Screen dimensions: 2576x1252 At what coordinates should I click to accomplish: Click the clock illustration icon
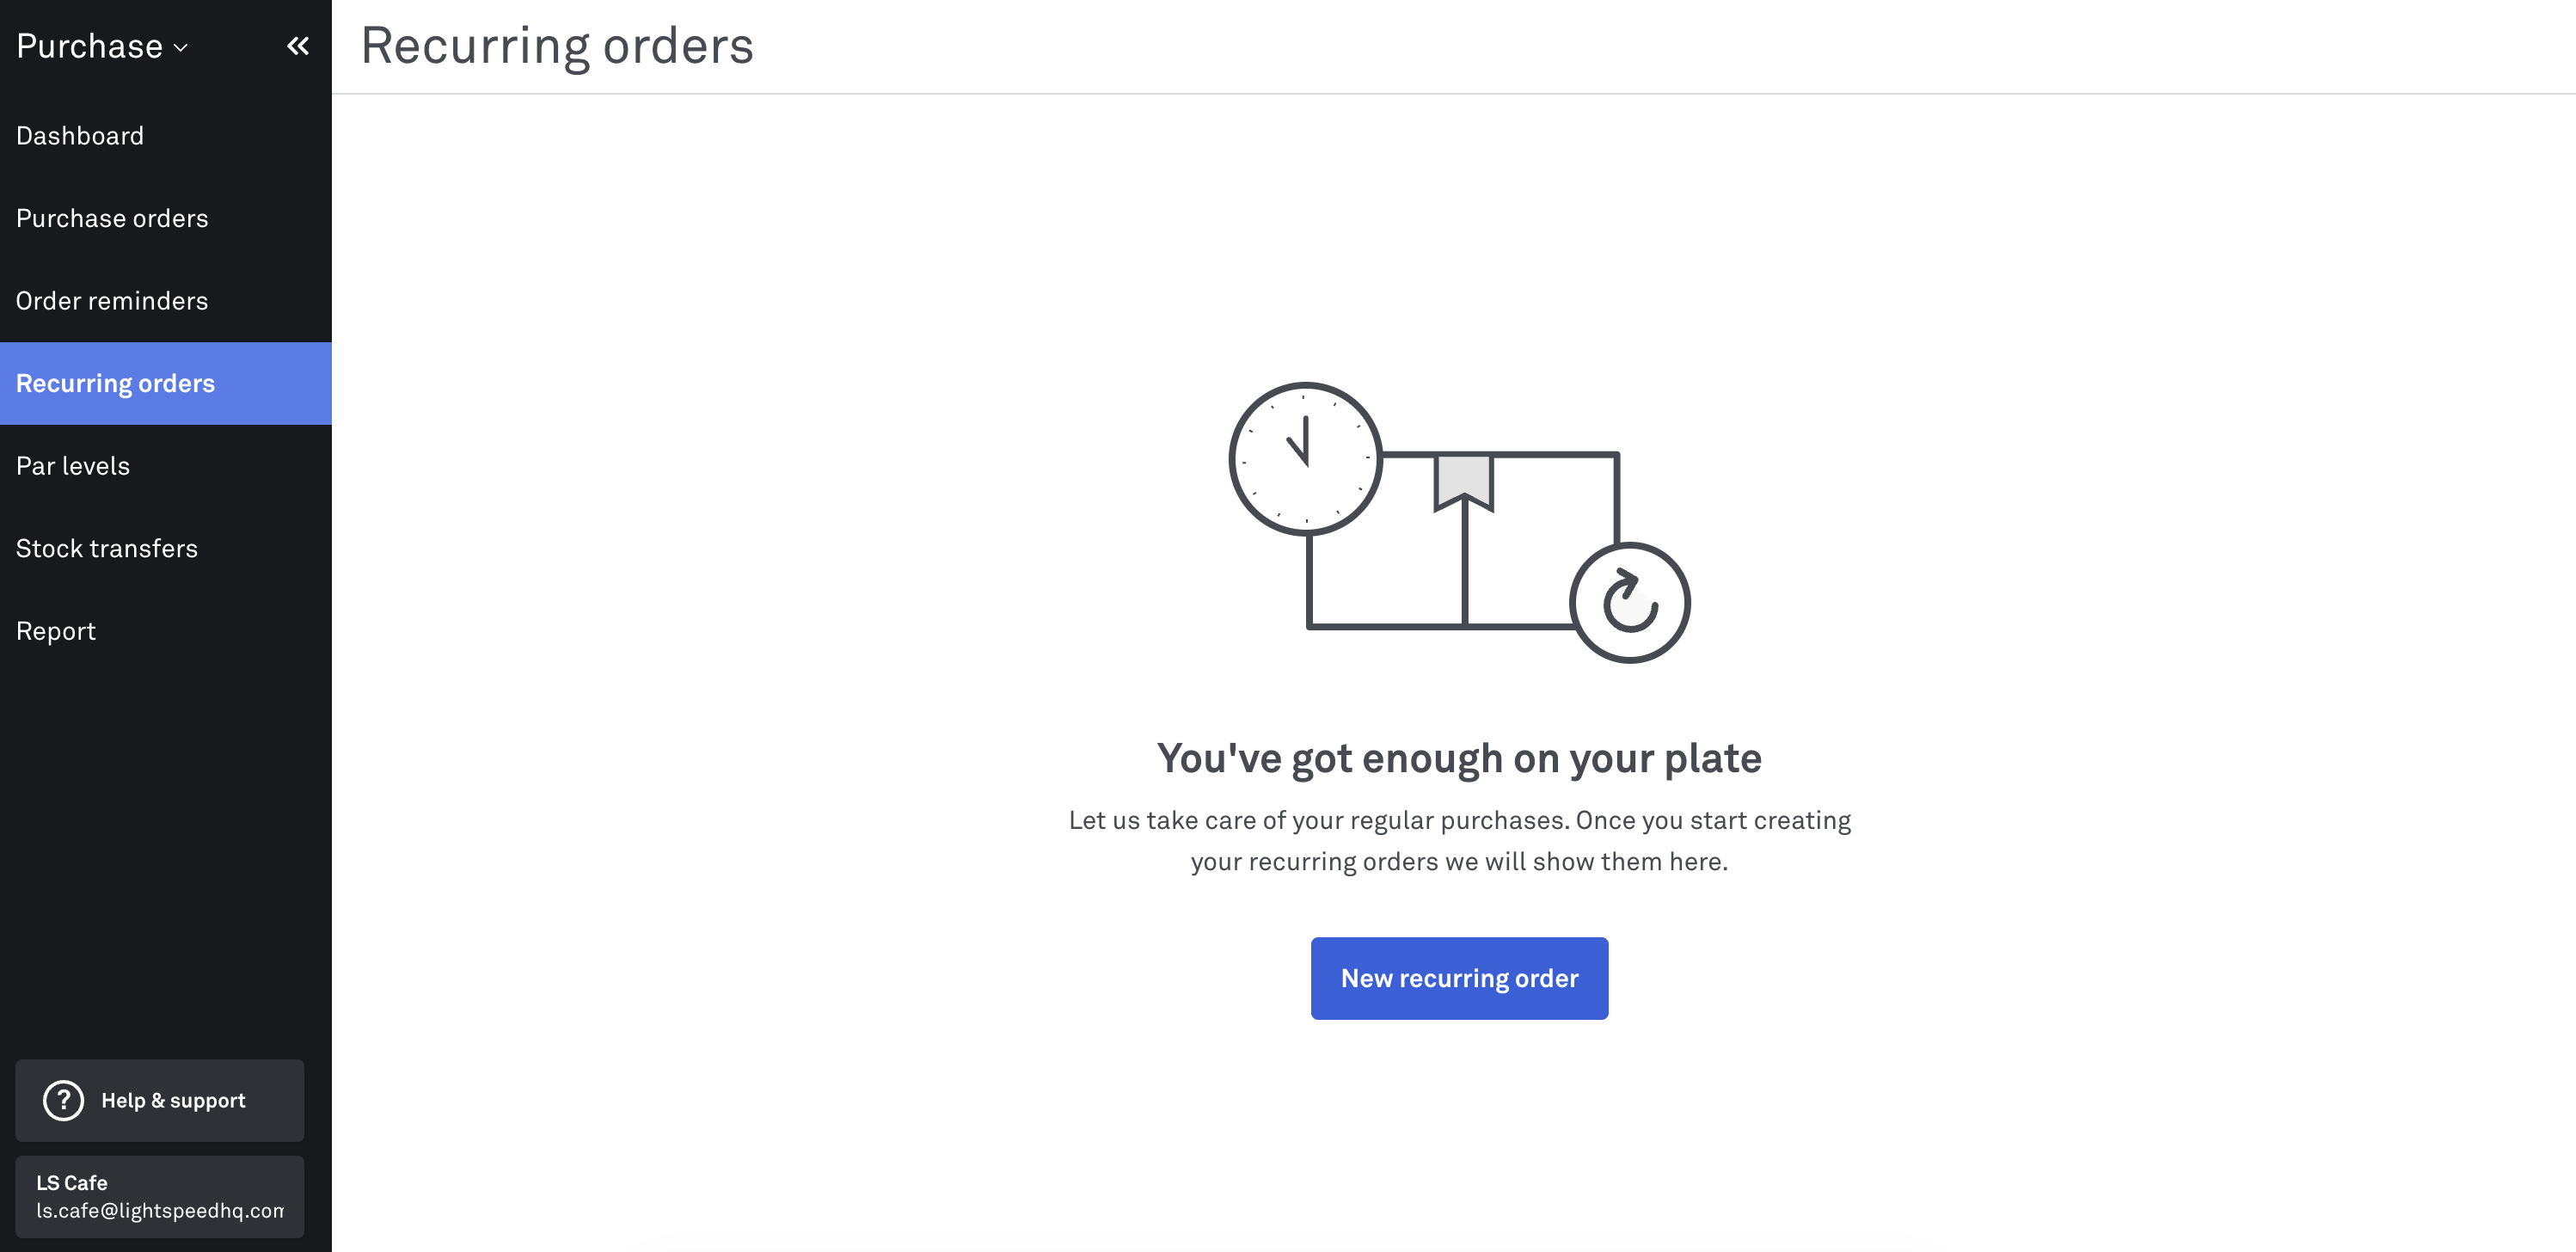click(x=1305, y=459)
